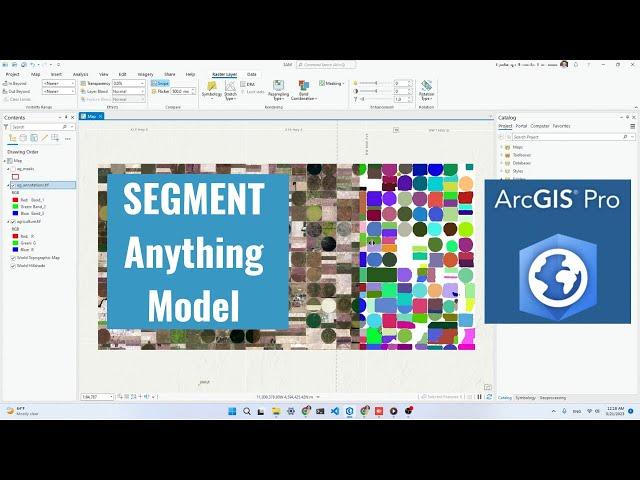Click the Resampling Type icon
This screenshot has height=480, width=640.
coord(278,86)
